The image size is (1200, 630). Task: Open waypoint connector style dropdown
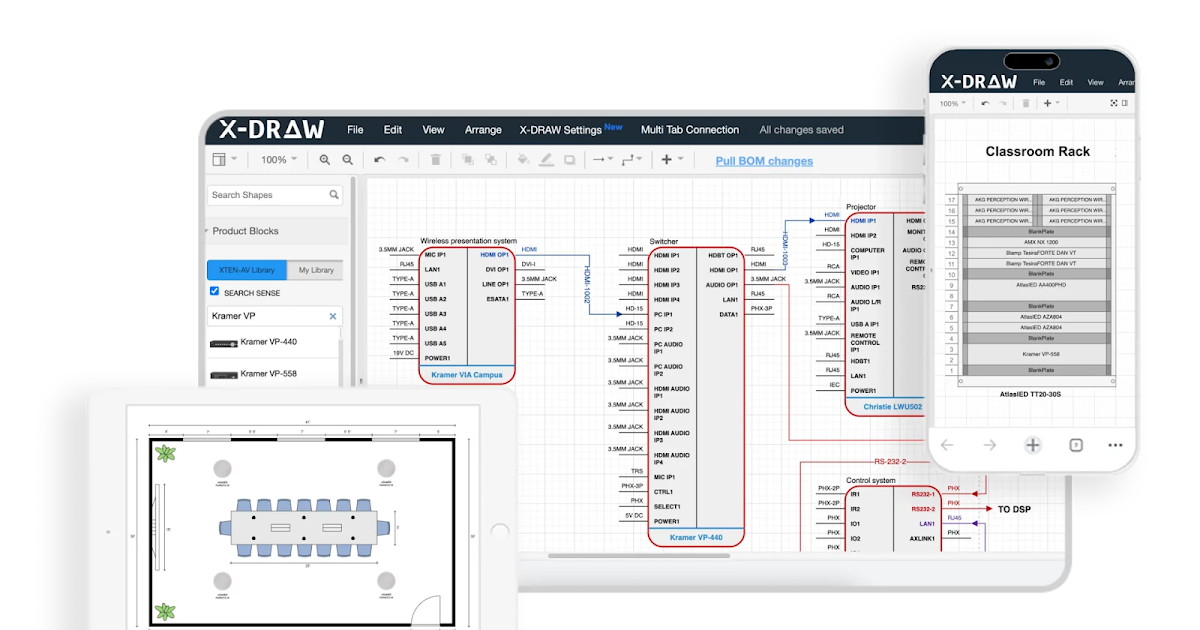tap(632, 160)
